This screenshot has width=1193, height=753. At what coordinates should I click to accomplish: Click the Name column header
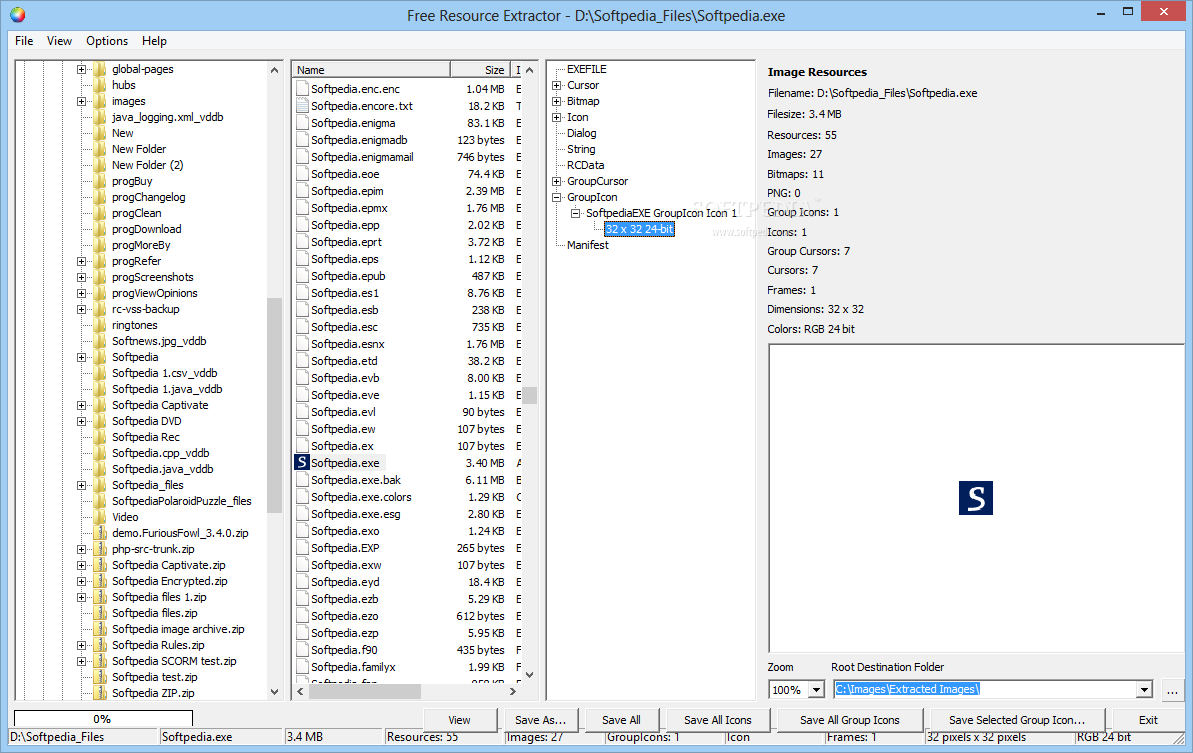[371, 69]
